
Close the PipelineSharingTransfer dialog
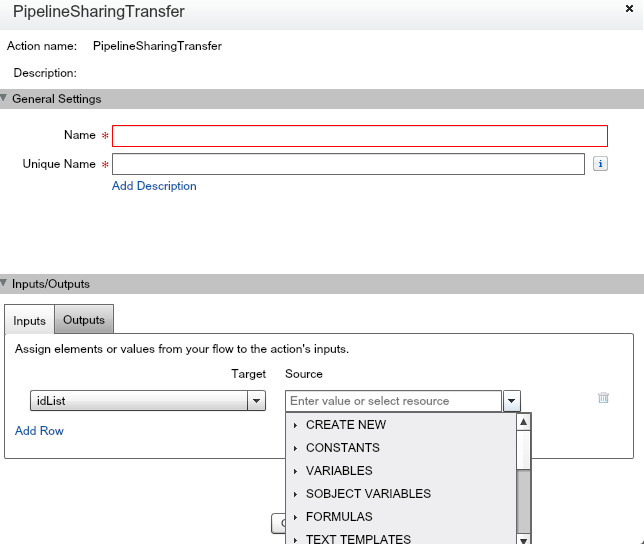point(628,9)
